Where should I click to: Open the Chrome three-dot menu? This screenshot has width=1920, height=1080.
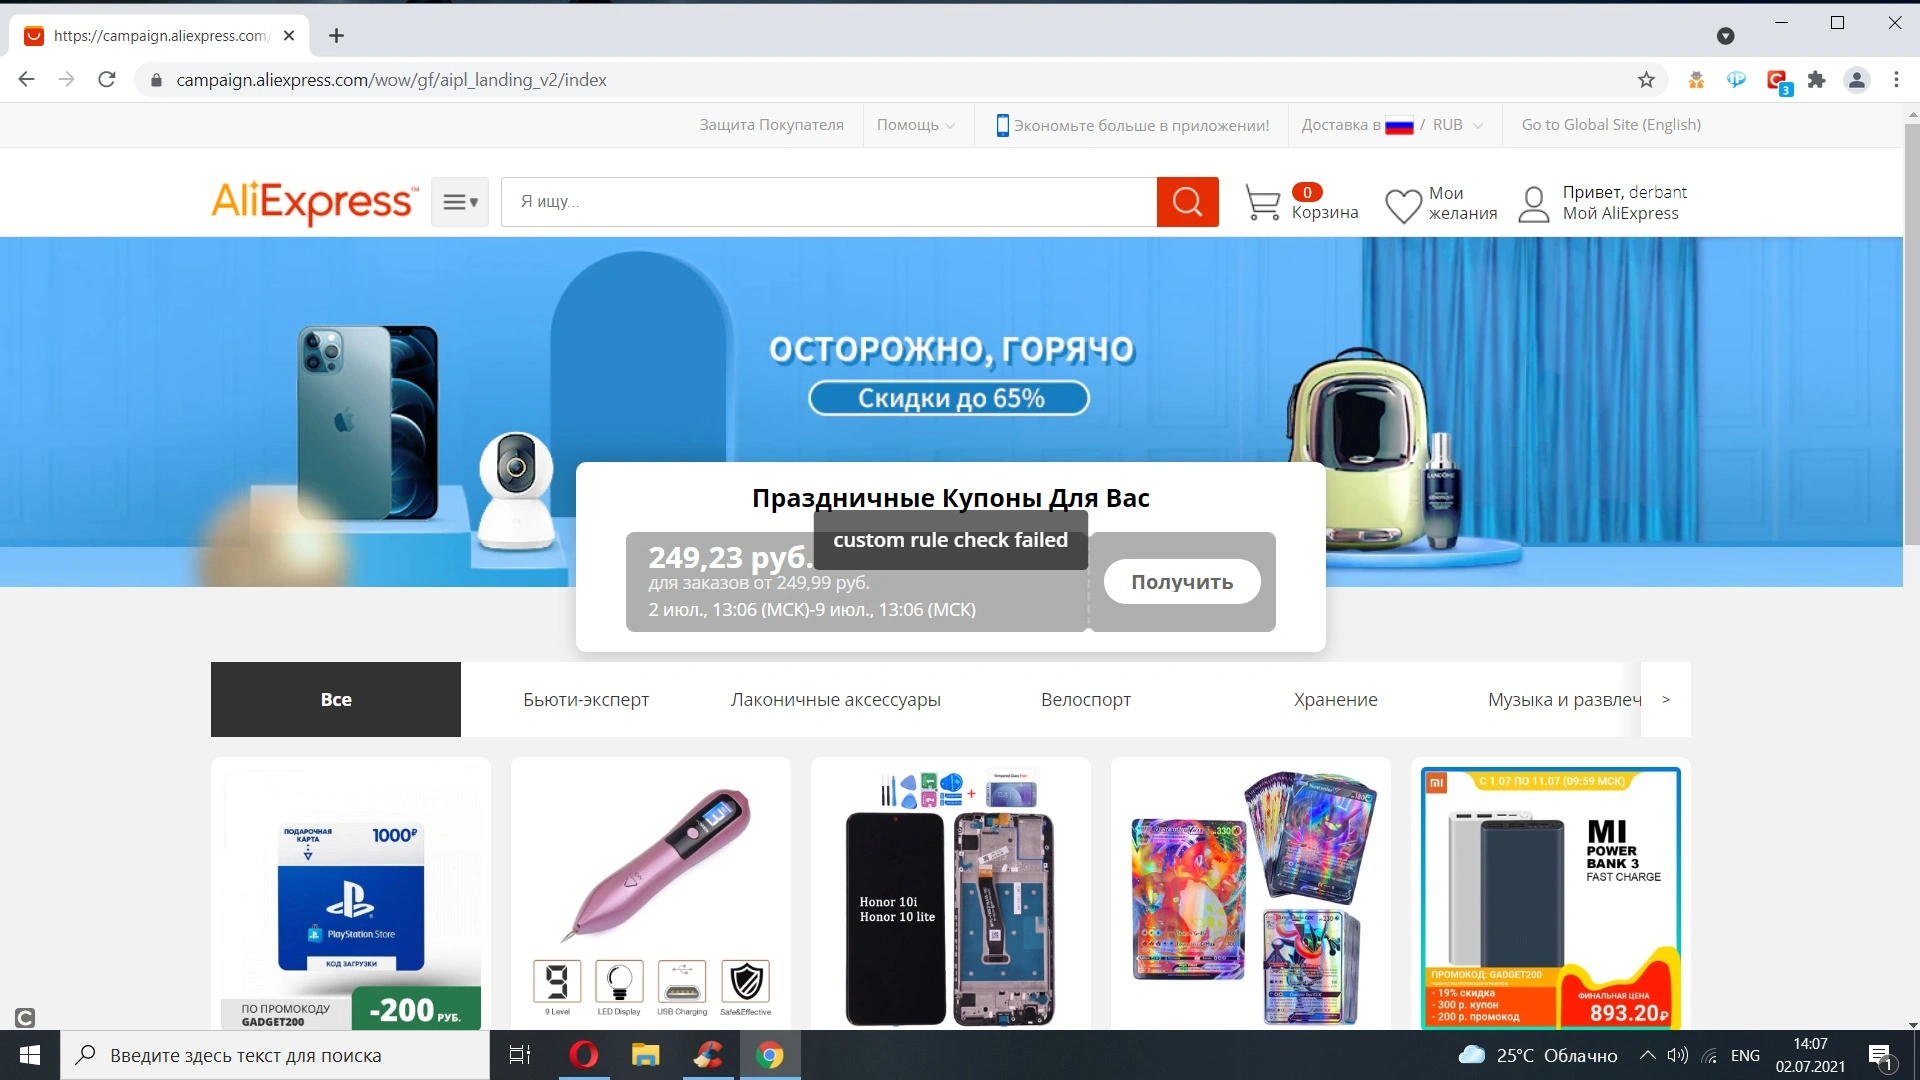1896,80
